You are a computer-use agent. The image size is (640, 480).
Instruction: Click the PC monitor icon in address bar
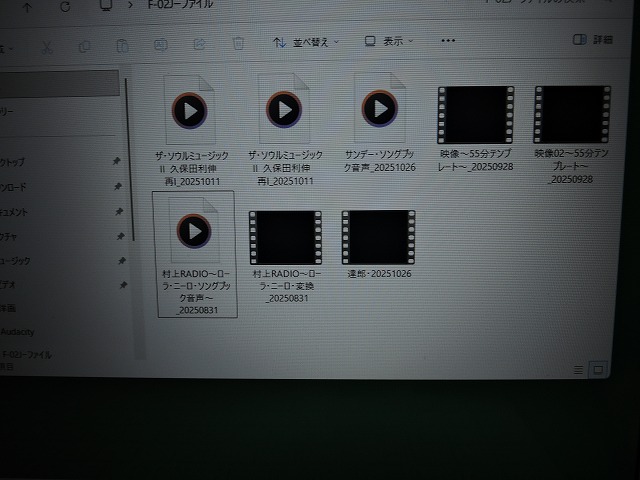click(106, 6)
